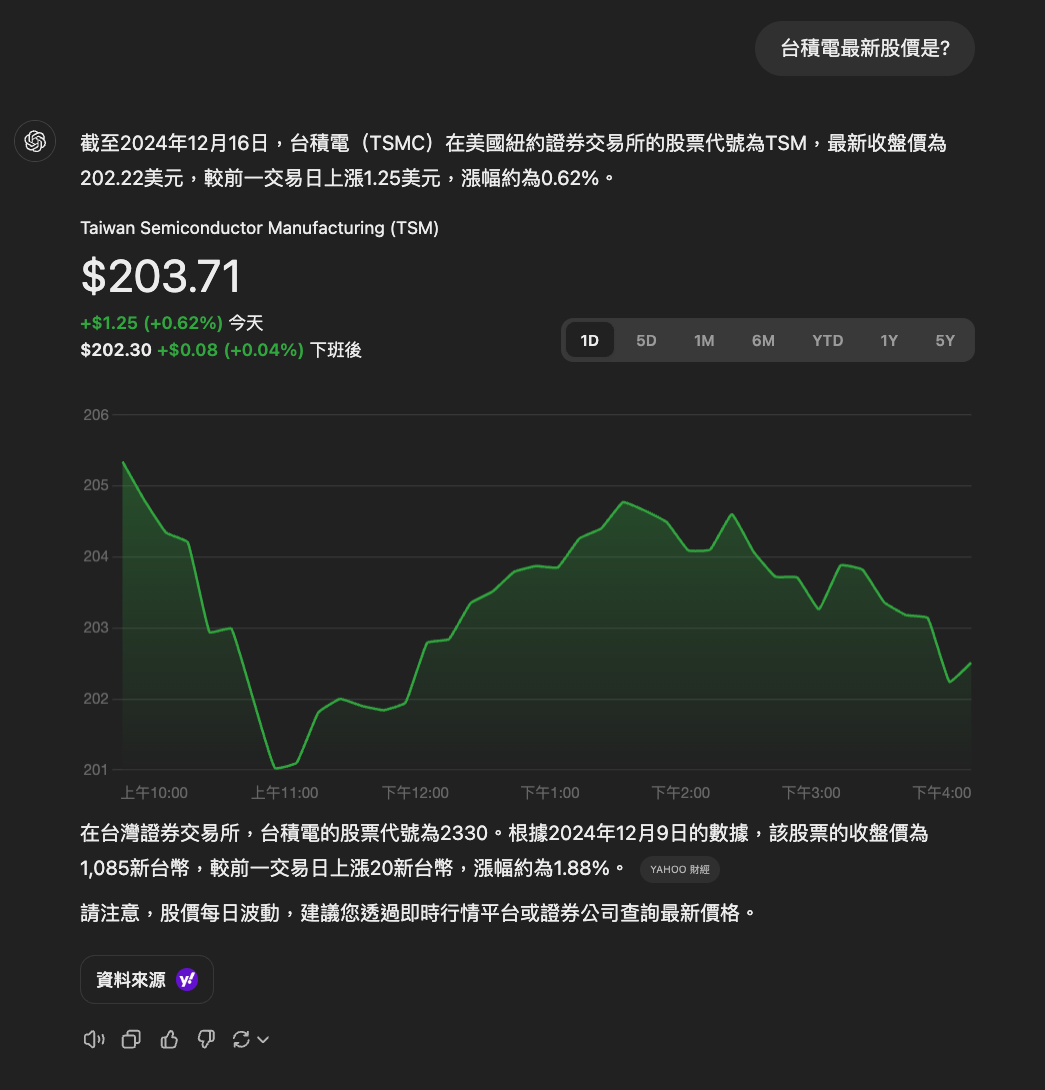Viewport: 1045px width, 1090px height.
Task: Click the ChatGPT logo avatar
Action: tap(35, 141)
